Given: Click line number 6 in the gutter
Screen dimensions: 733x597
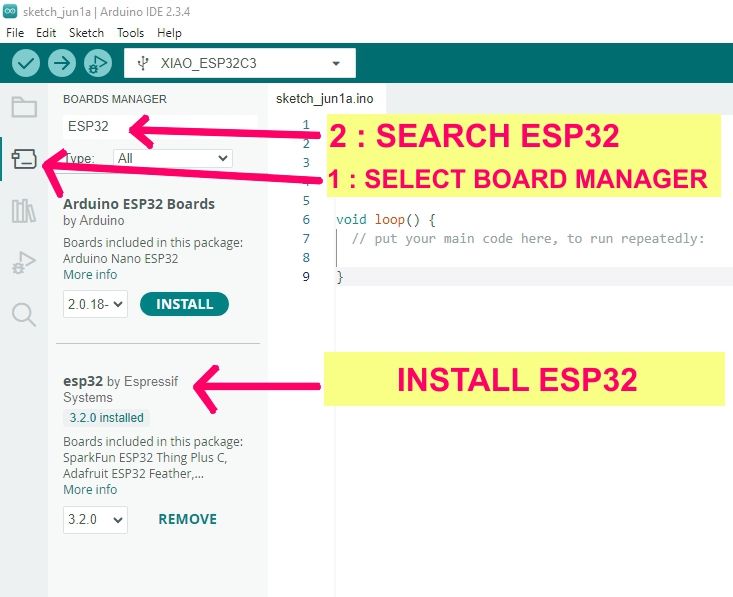Looking at the screenshot, I should [x=306, y=220].
